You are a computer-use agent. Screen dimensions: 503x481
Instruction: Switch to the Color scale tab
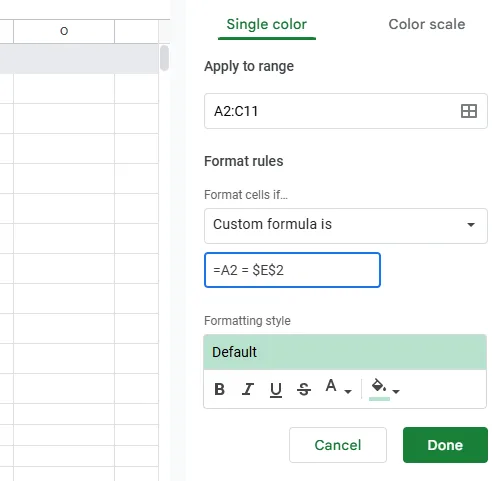[x=427, y=25]
